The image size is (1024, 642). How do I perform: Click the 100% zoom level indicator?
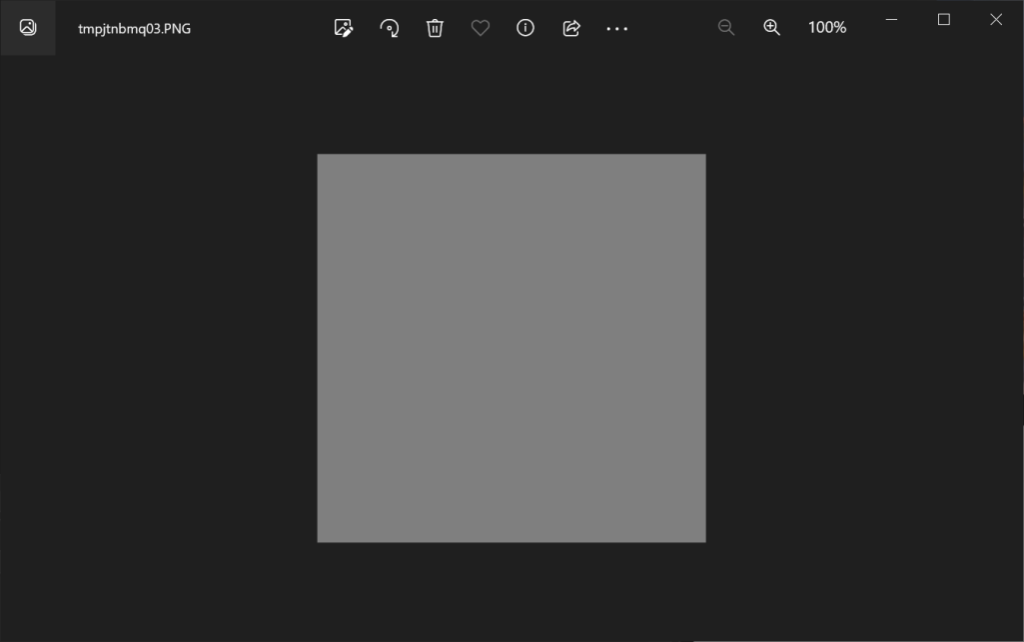click(x=827, y=28)
